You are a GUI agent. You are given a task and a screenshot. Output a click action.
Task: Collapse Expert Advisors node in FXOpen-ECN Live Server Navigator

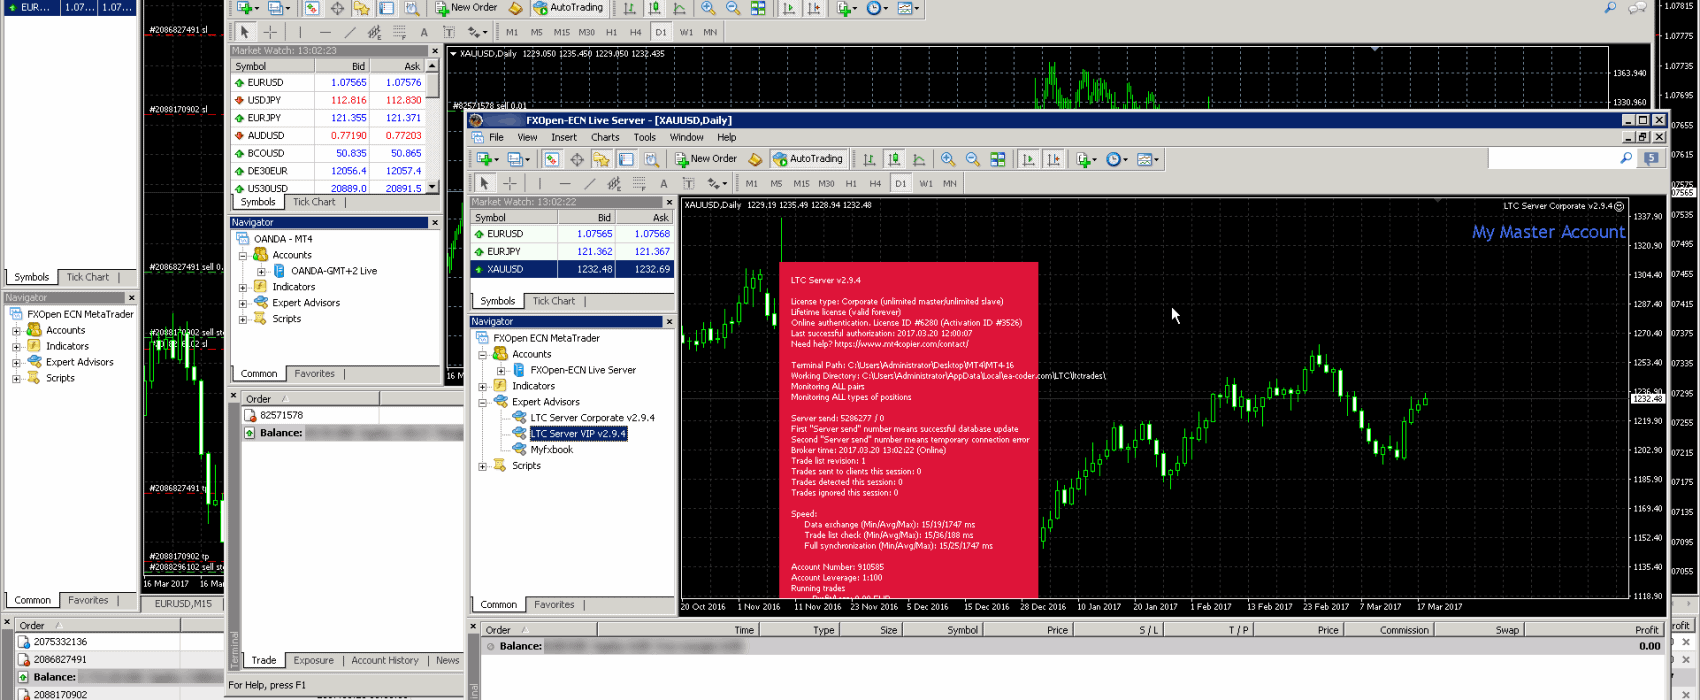(483, 402)
